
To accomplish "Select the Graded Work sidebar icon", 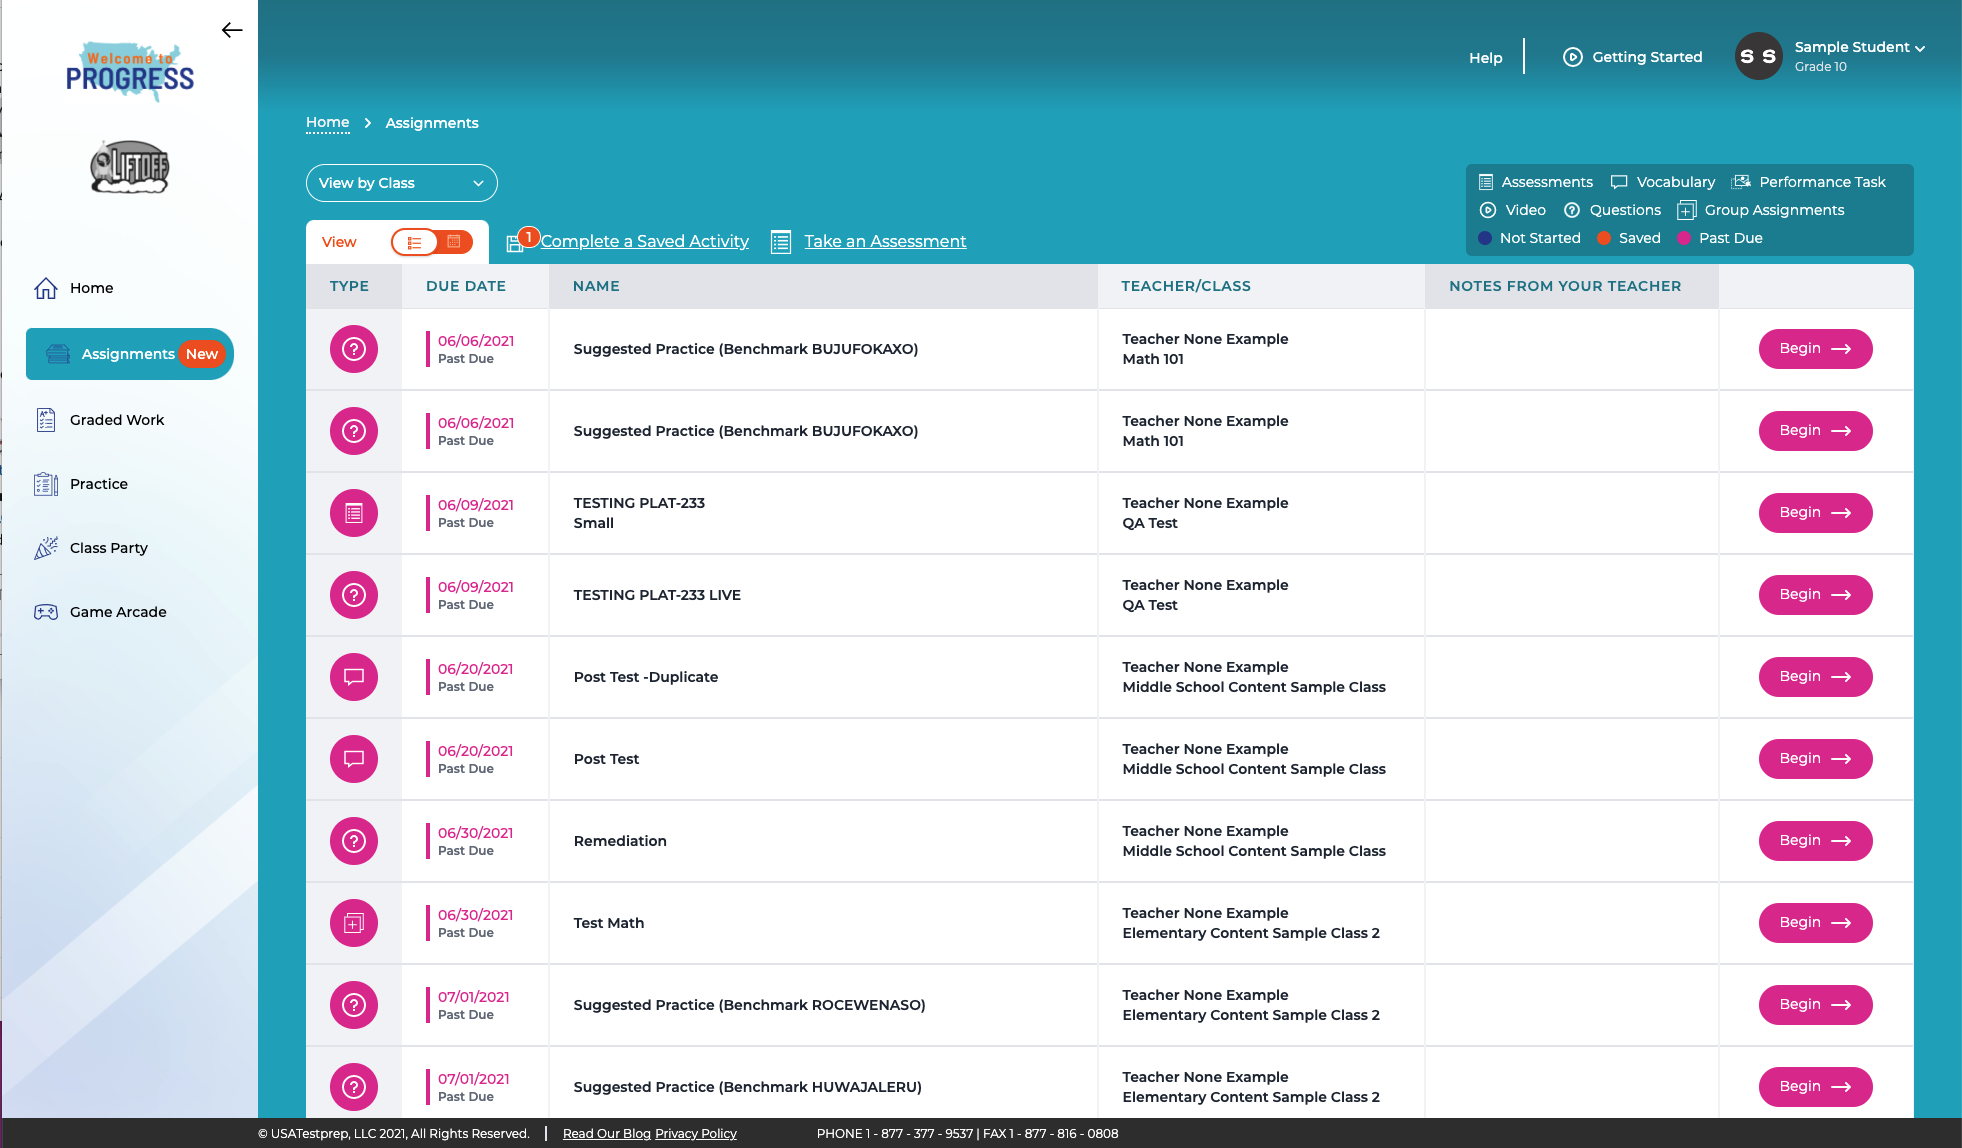I will coord(45,419).
